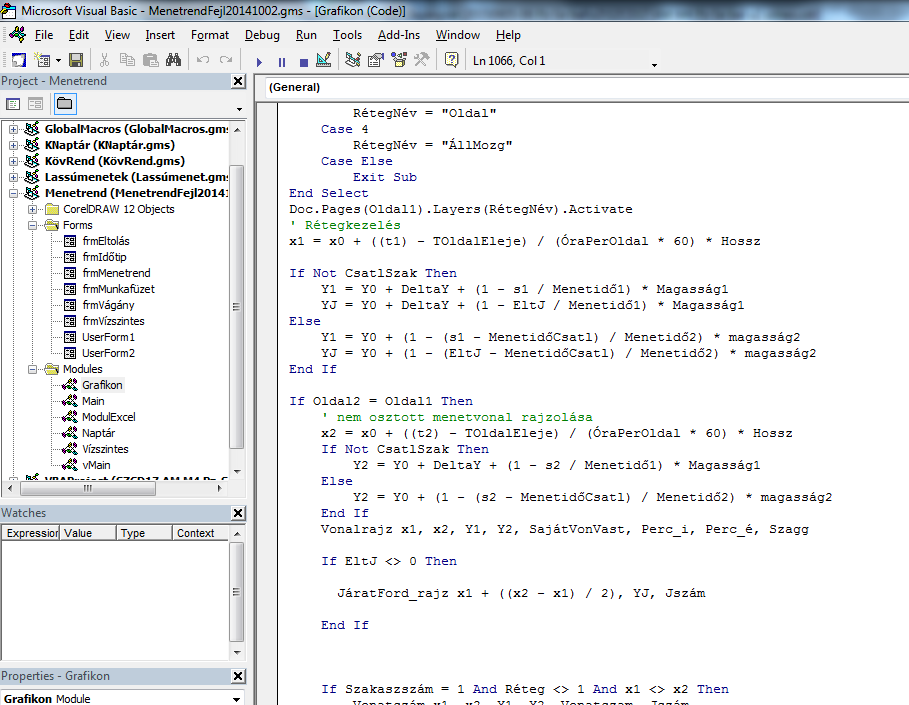
Task: Open toolbar options dropdown arrow after Ln/Col
Action: tap(655, 65)
